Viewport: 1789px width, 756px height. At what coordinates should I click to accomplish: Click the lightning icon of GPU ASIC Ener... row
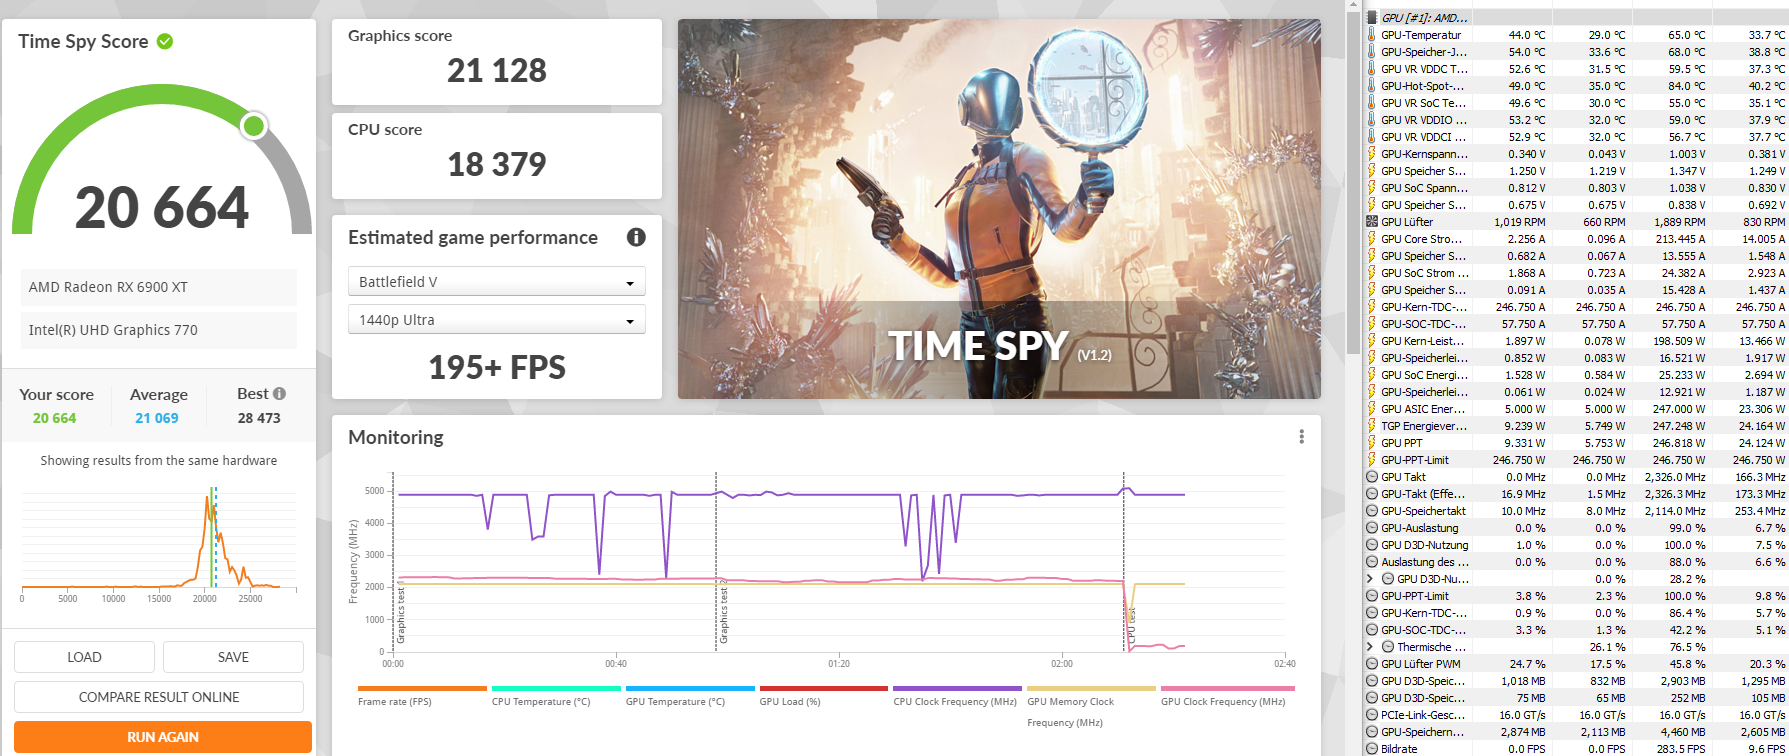[x=1372, y=409]
